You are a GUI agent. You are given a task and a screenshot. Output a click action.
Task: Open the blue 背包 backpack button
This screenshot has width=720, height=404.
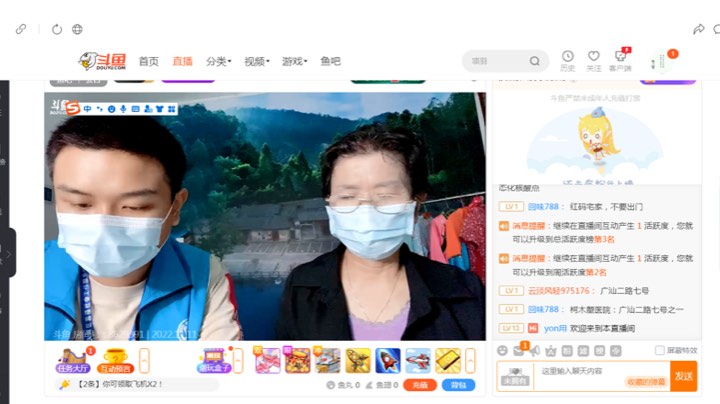click(x=458, y=385)
